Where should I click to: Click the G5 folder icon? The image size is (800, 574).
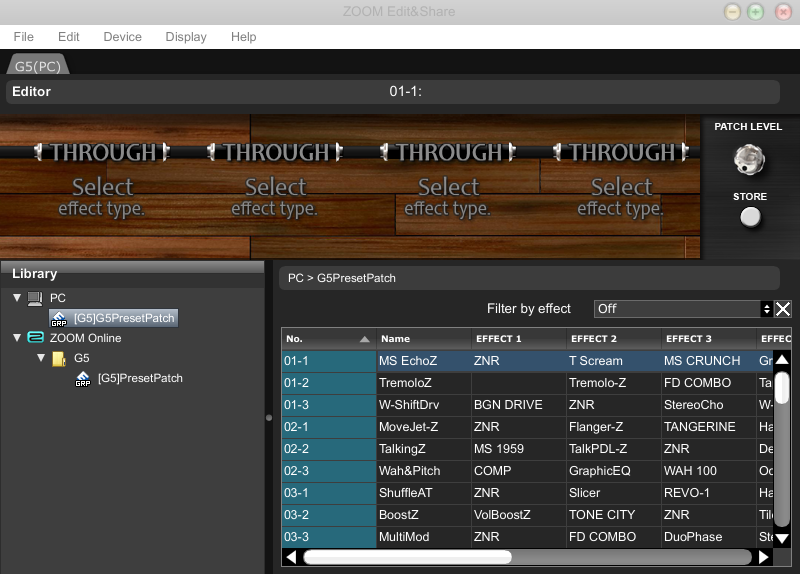click(59, 358)
